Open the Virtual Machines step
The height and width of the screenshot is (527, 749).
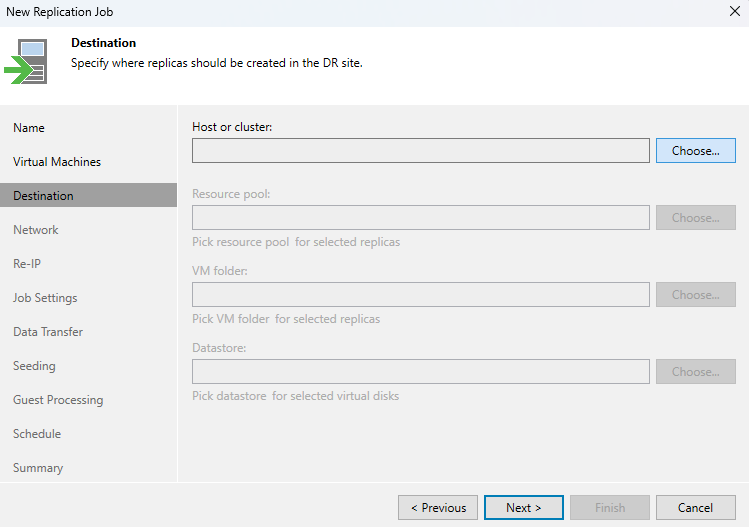[57, 161]
